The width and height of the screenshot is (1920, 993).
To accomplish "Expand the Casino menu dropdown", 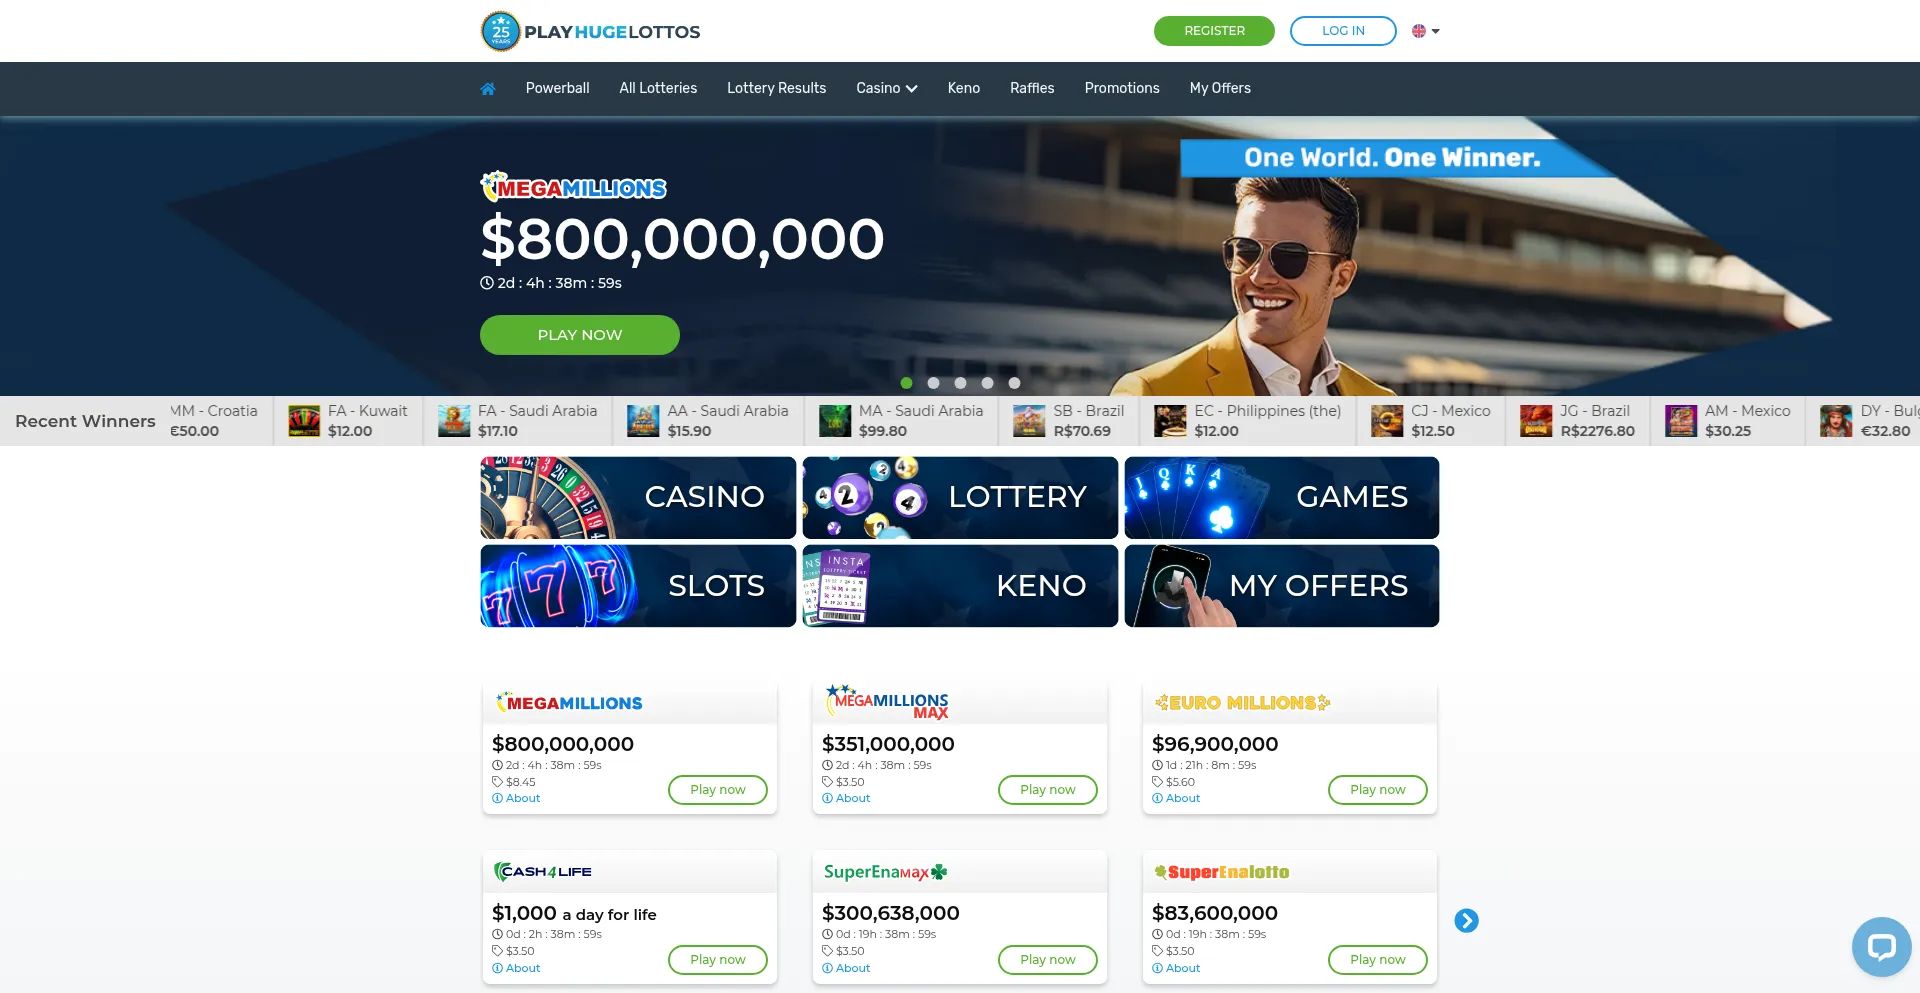I will [886, 88].
